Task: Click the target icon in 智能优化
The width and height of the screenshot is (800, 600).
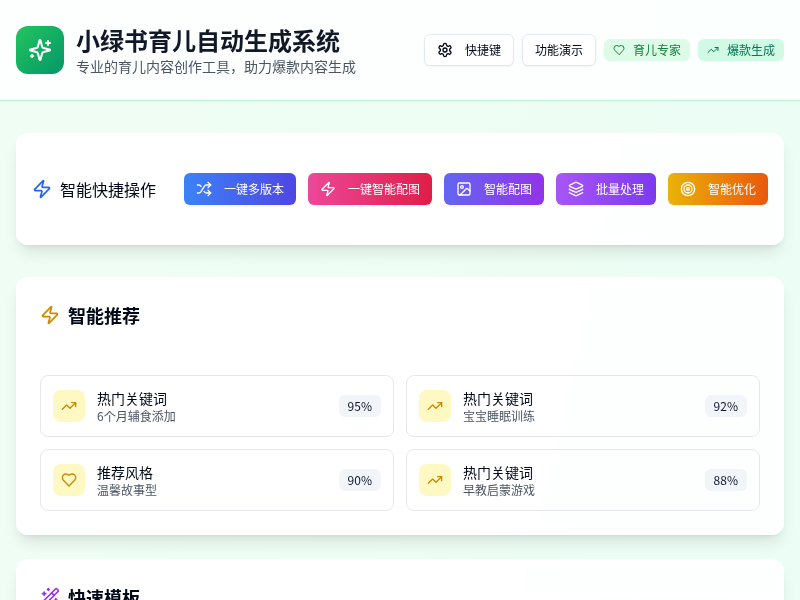Action: pyautogui.click(x=688, y=189)
